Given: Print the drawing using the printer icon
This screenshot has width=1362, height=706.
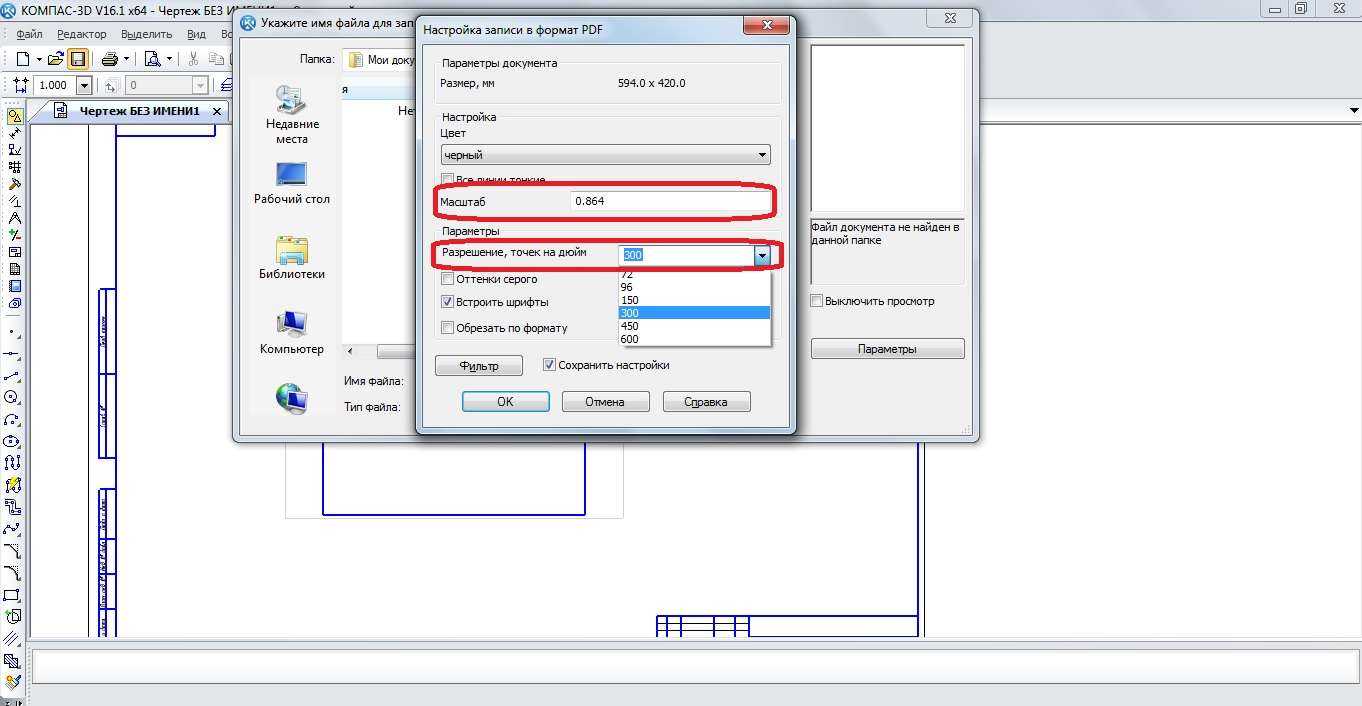Looking at the screenshot, I should point(110,59).
